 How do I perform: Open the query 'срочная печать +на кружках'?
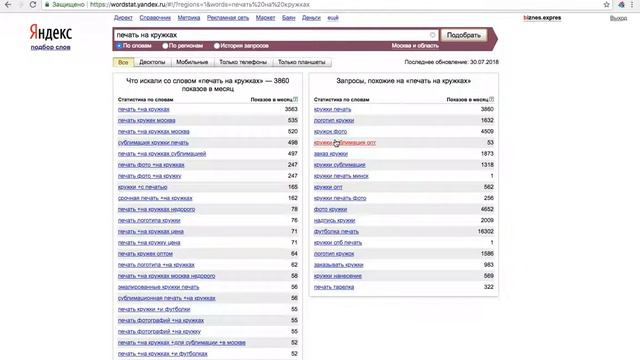[x=155, y=198]
